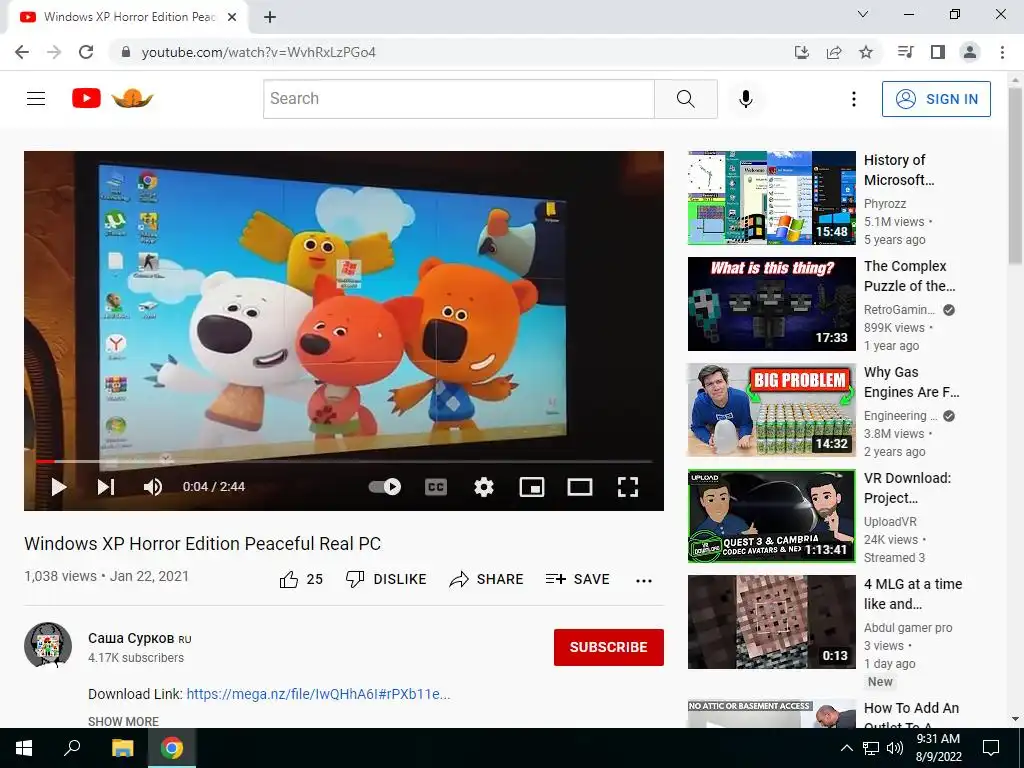Save video to a playlist

pos(577,579)
